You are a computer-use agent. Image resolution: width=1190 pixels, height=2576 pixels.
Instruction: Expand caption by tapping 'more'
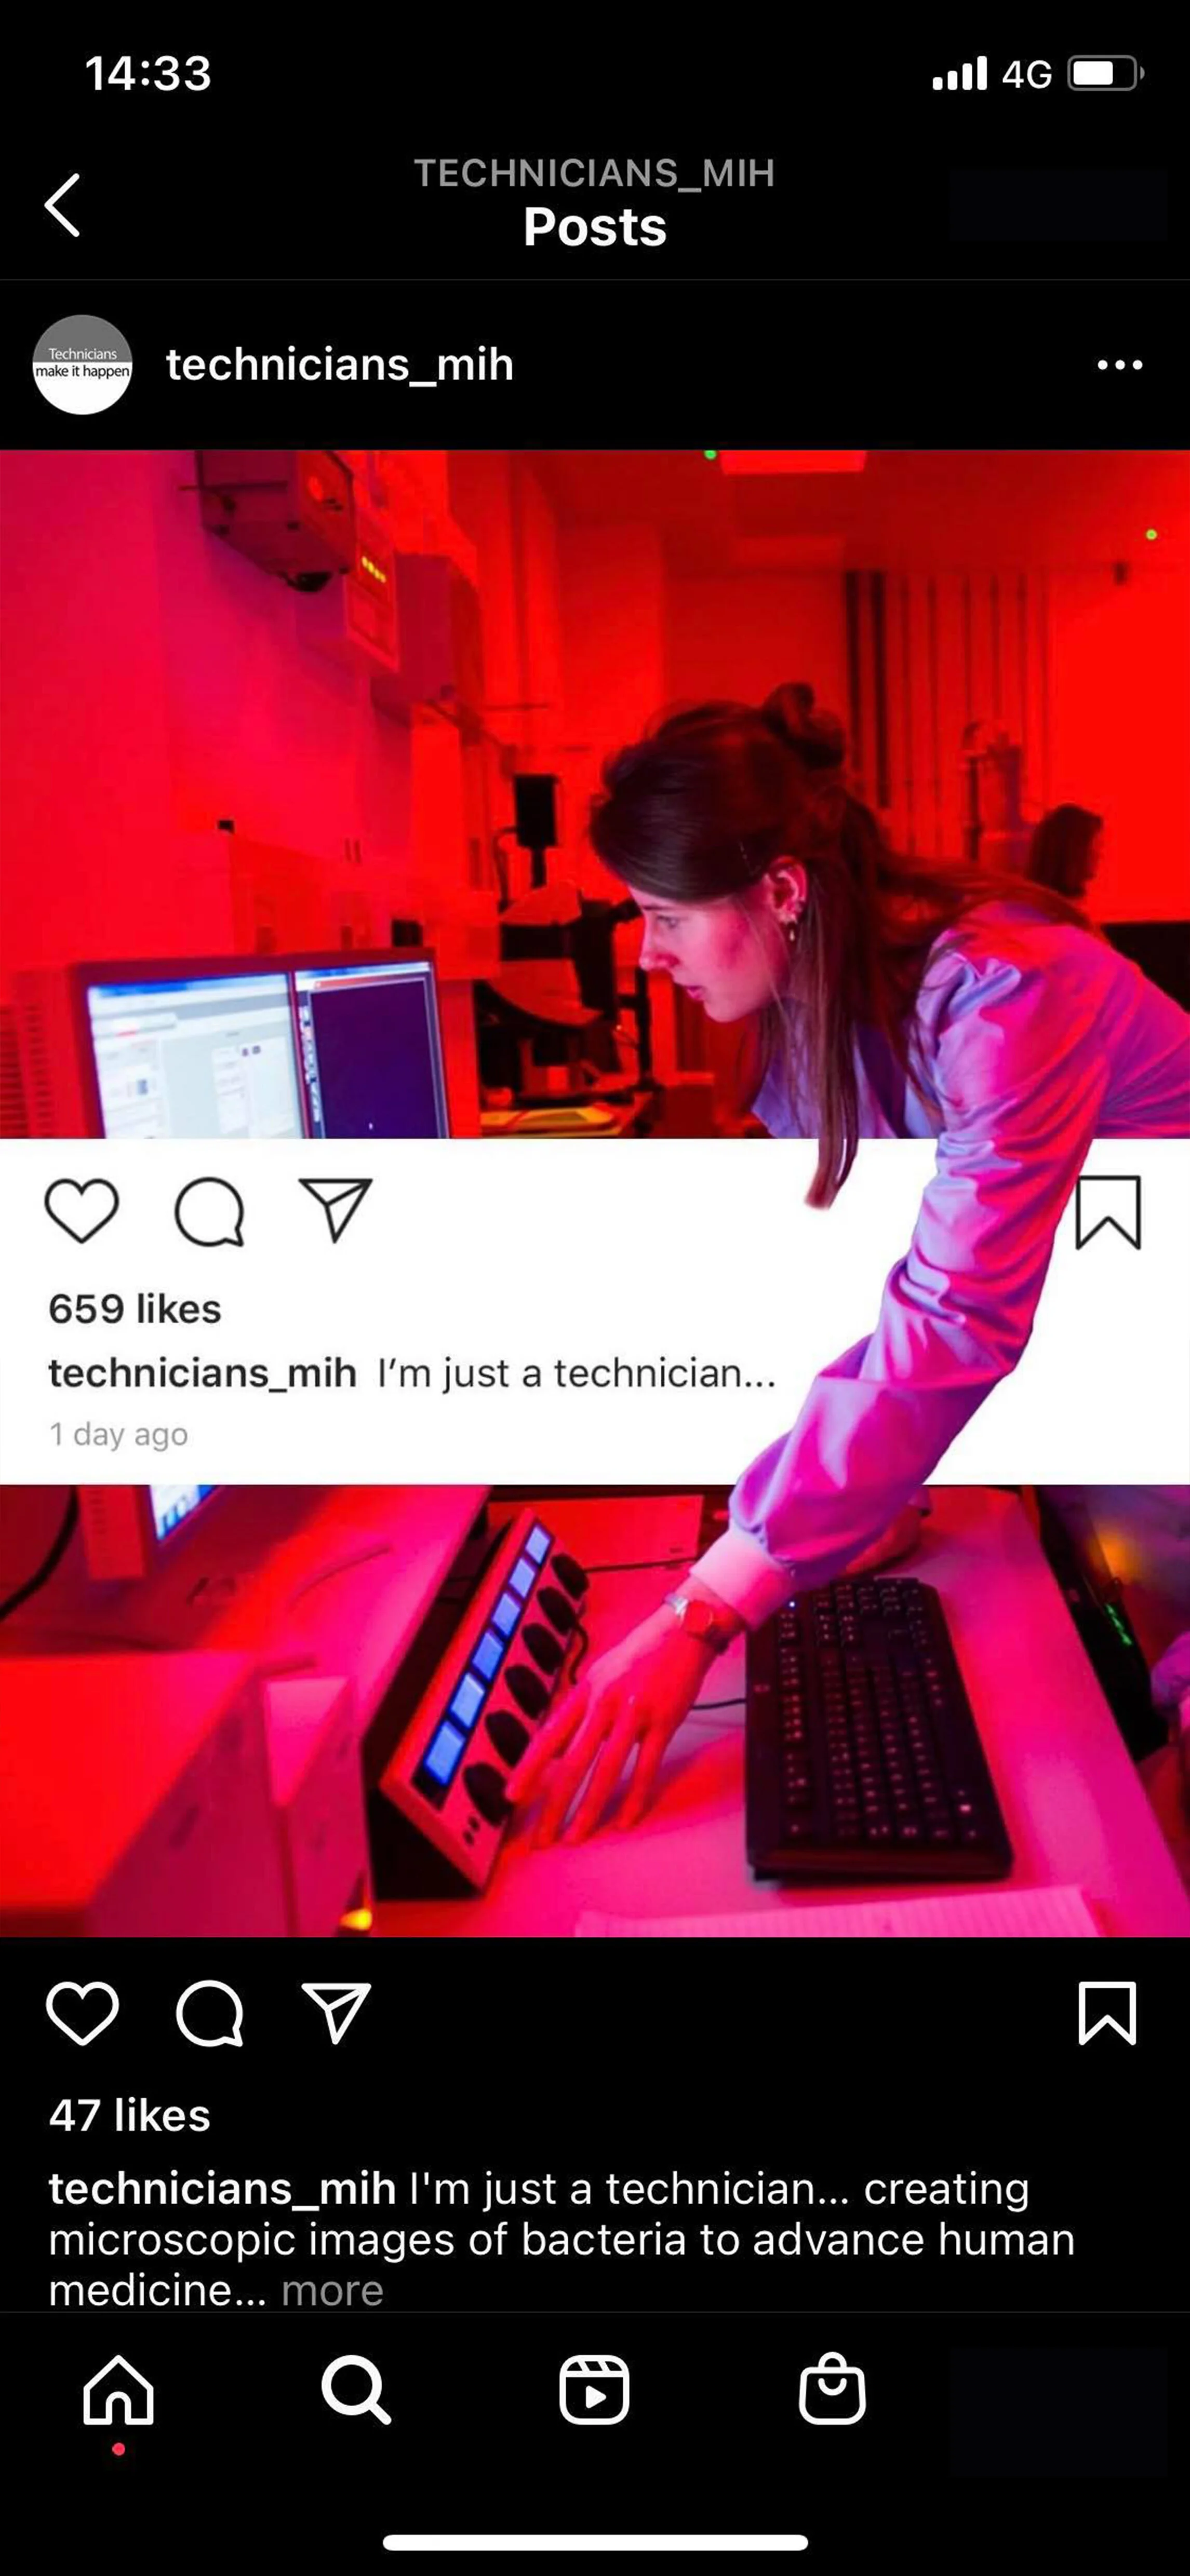coord(332,2290)
